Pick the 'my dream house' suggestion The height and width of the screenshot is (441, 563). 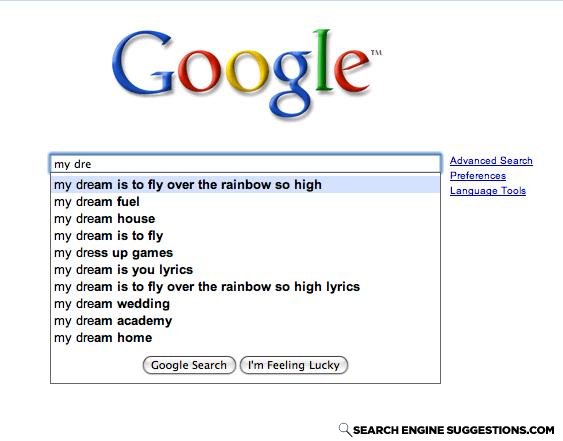(245, 218)
